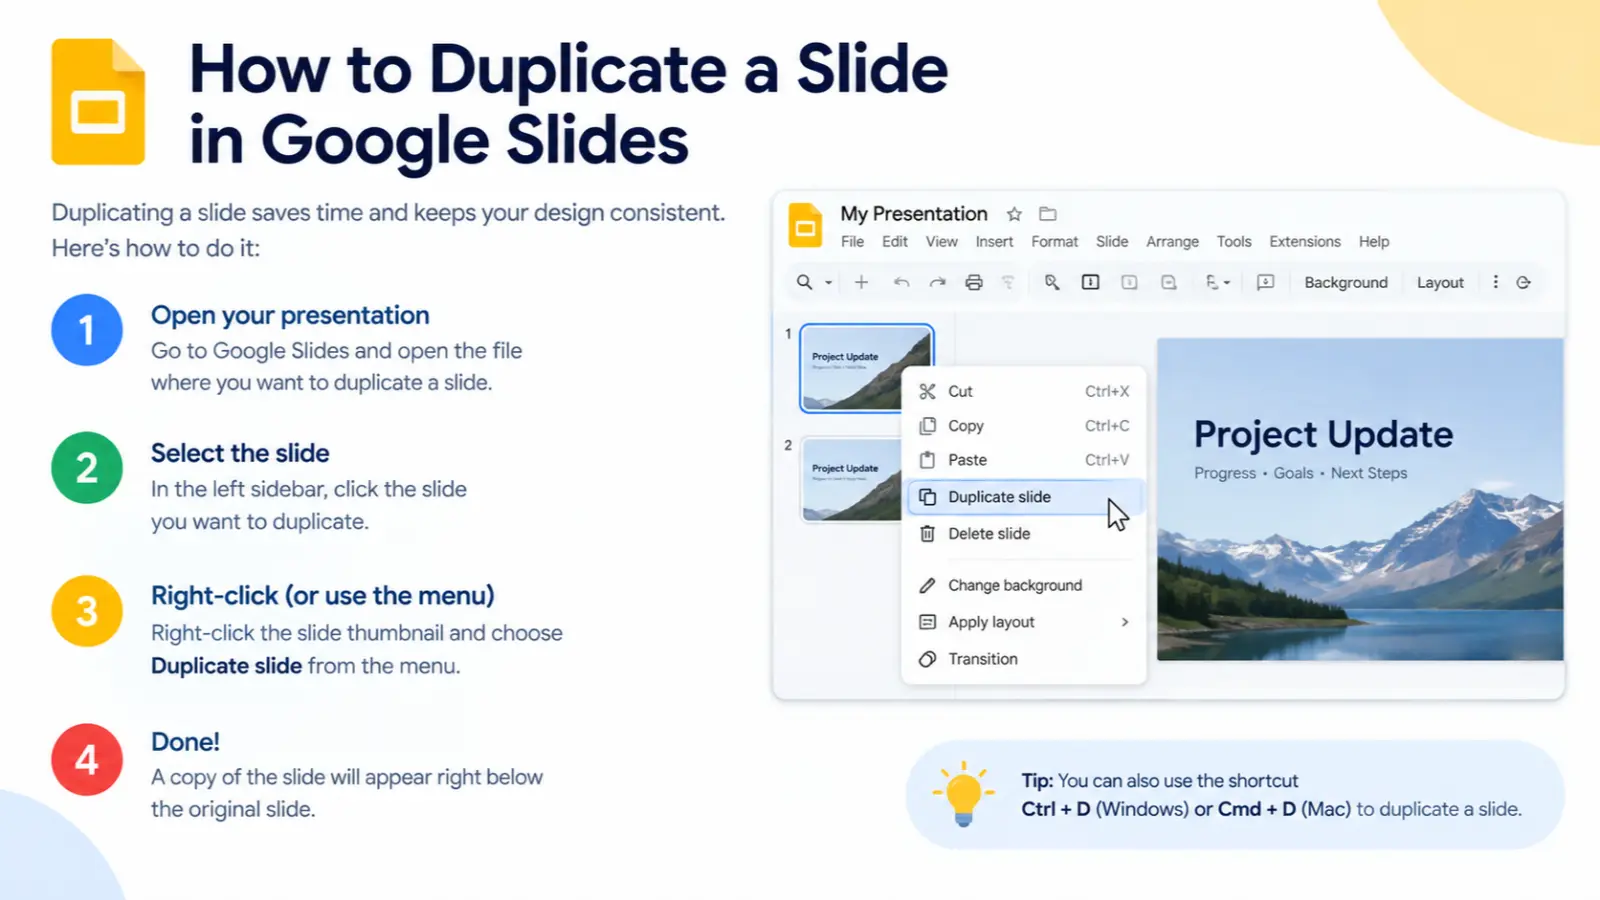
Task: Choose Change background in the context menu
Action: (x=1024, y=586)
